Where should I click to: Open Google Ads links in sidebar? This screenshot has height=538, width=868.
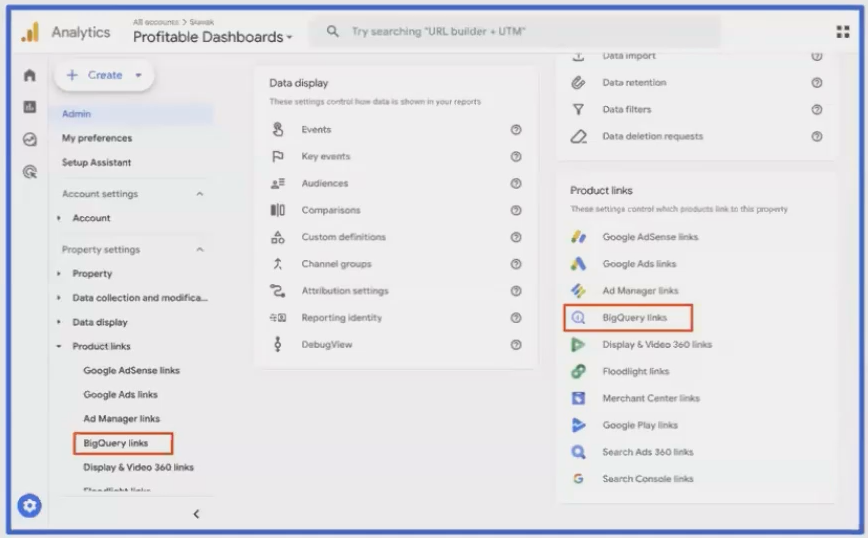pos(120,395)
